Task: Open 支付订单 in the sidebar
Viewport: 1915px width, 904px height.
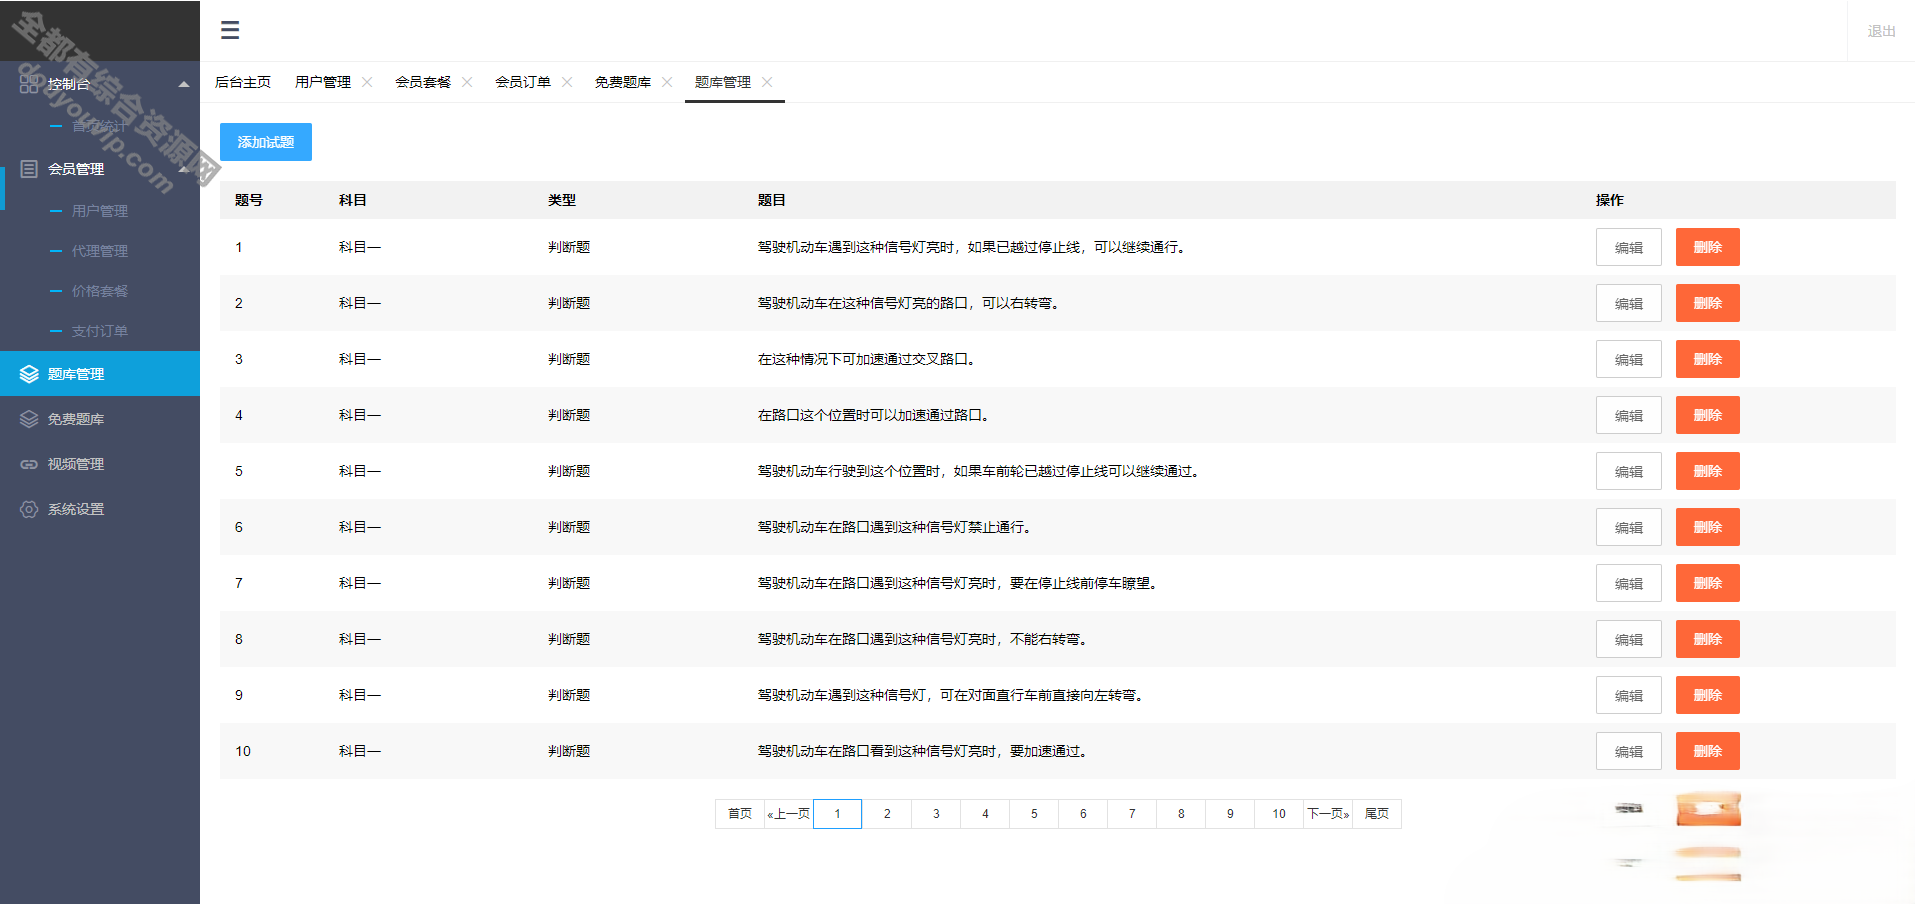Action: (100, 331)
